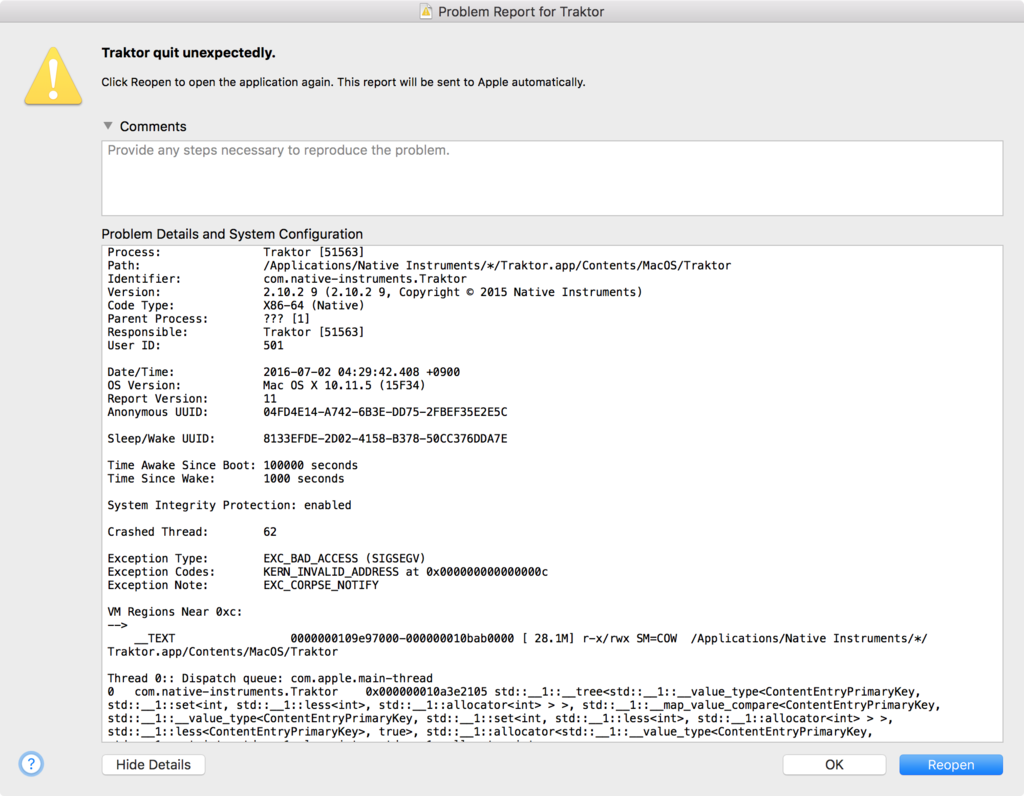Image resolution: width=1024 pixels, height=796 pixels.
Task: Click the title bar document icon
Action: (x=426, y=11)
